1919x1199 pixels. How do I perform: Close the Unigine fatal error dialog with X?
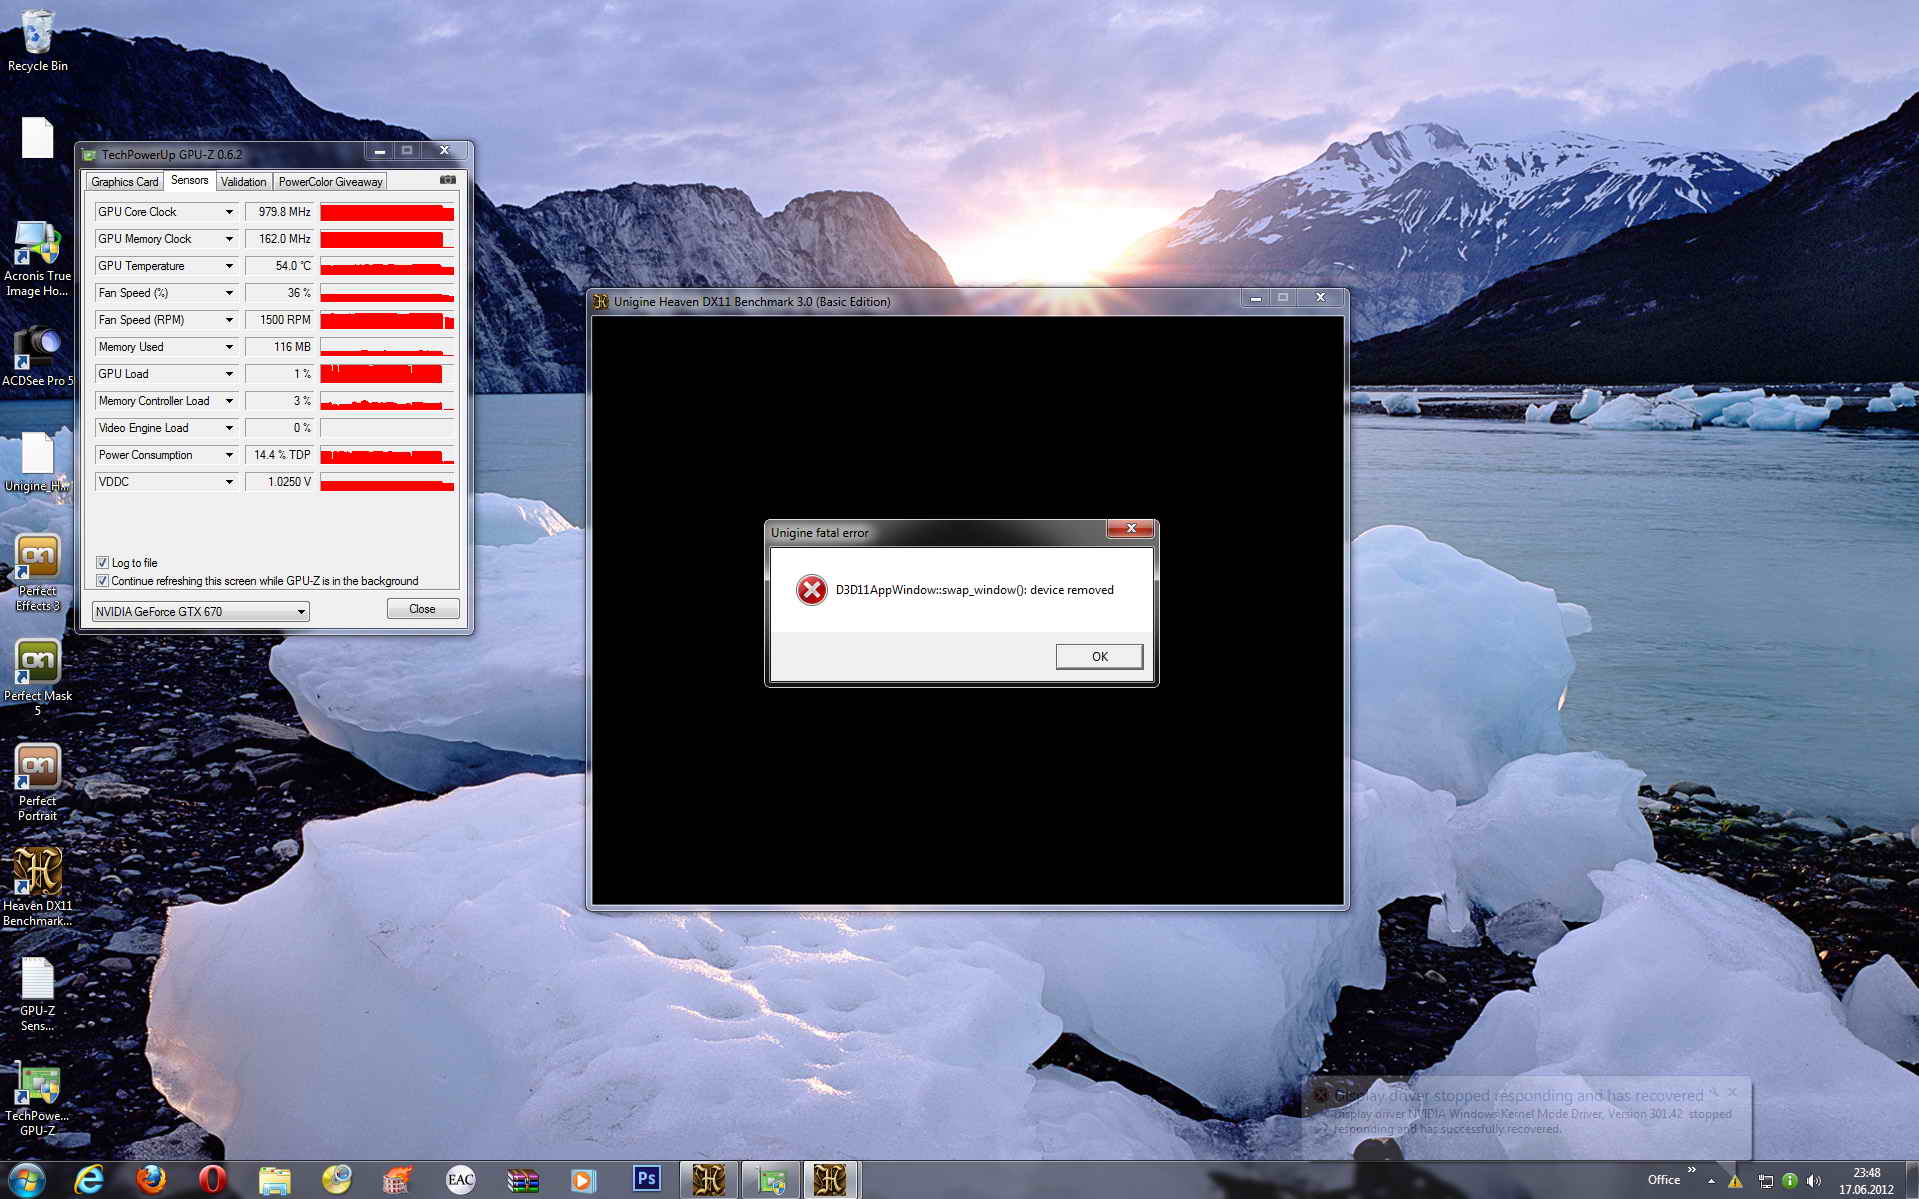[x=1131, y=528]
